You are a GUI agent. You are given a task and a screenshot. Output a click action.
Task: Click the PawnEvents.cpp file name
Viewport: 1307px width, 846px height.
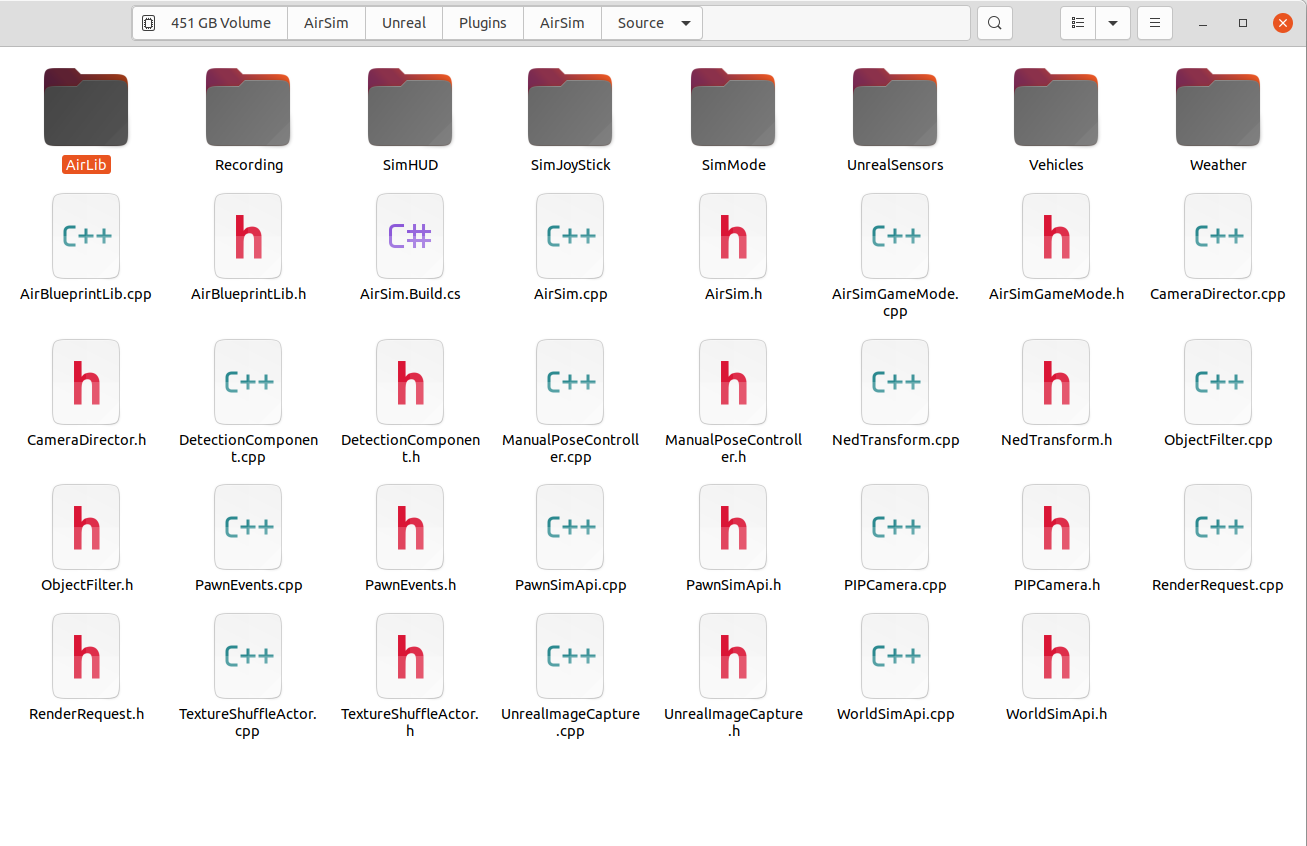[x=248, y=585]
